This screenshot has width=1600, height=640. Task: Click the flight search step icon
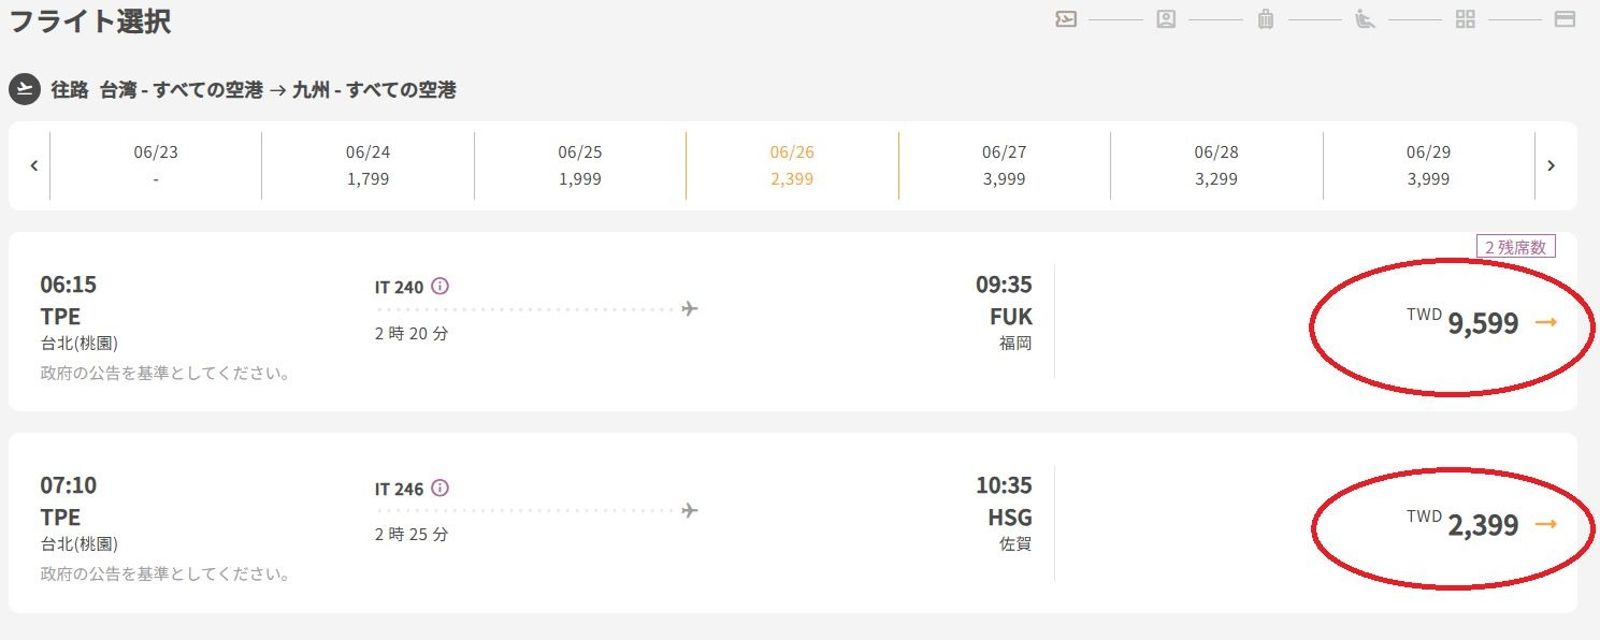1066,19
